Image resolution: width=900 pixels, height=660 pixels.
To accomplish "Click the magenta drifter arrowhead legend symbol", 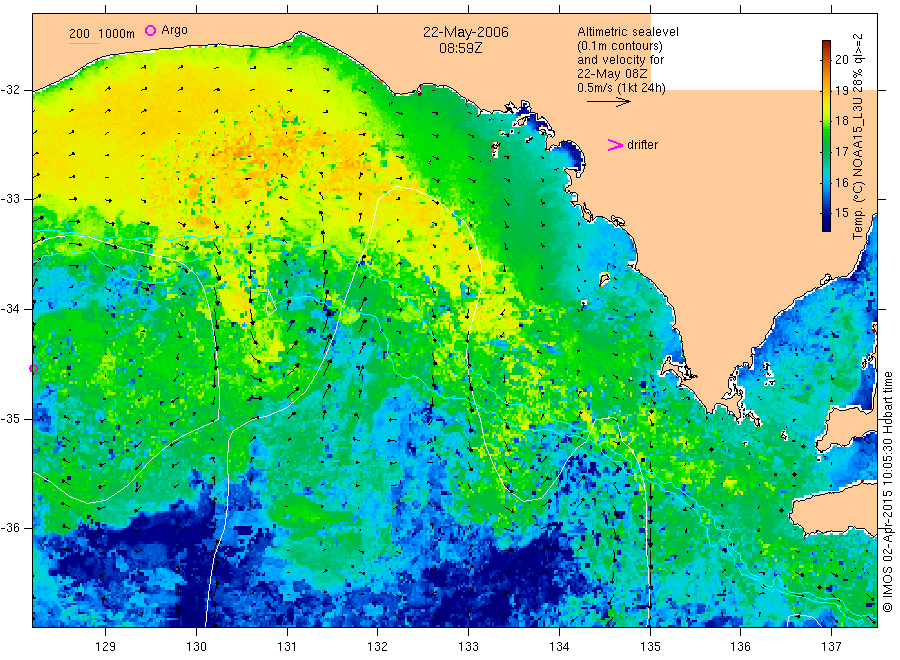I will [615, 145].
